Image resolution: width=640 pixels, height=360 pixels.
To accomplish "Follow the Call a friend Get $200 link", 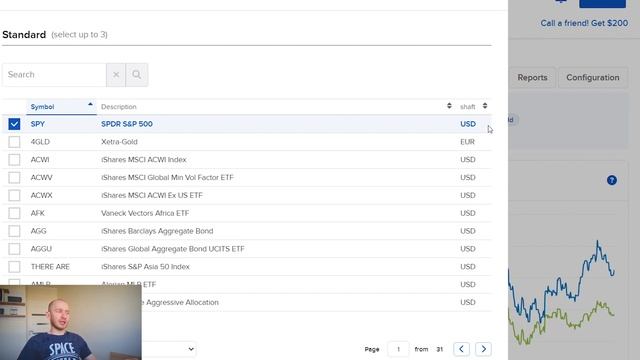I will tap(584, 23).
